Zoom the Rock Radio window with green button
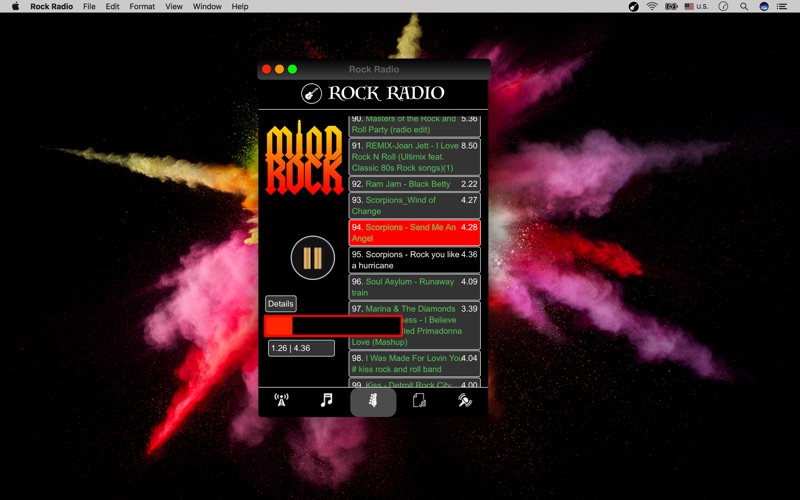 point(292,69)
